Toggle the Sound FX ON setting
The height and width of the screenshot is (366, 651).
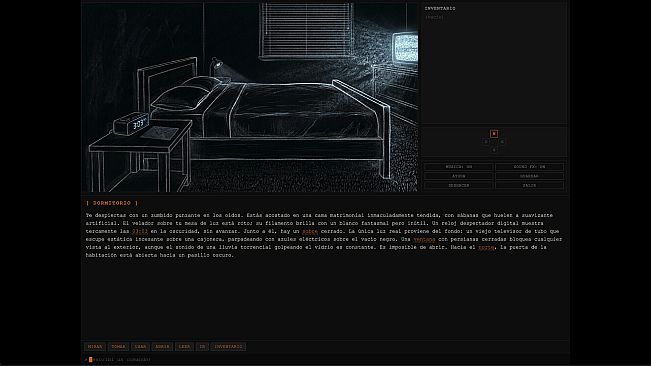[529, 167]
